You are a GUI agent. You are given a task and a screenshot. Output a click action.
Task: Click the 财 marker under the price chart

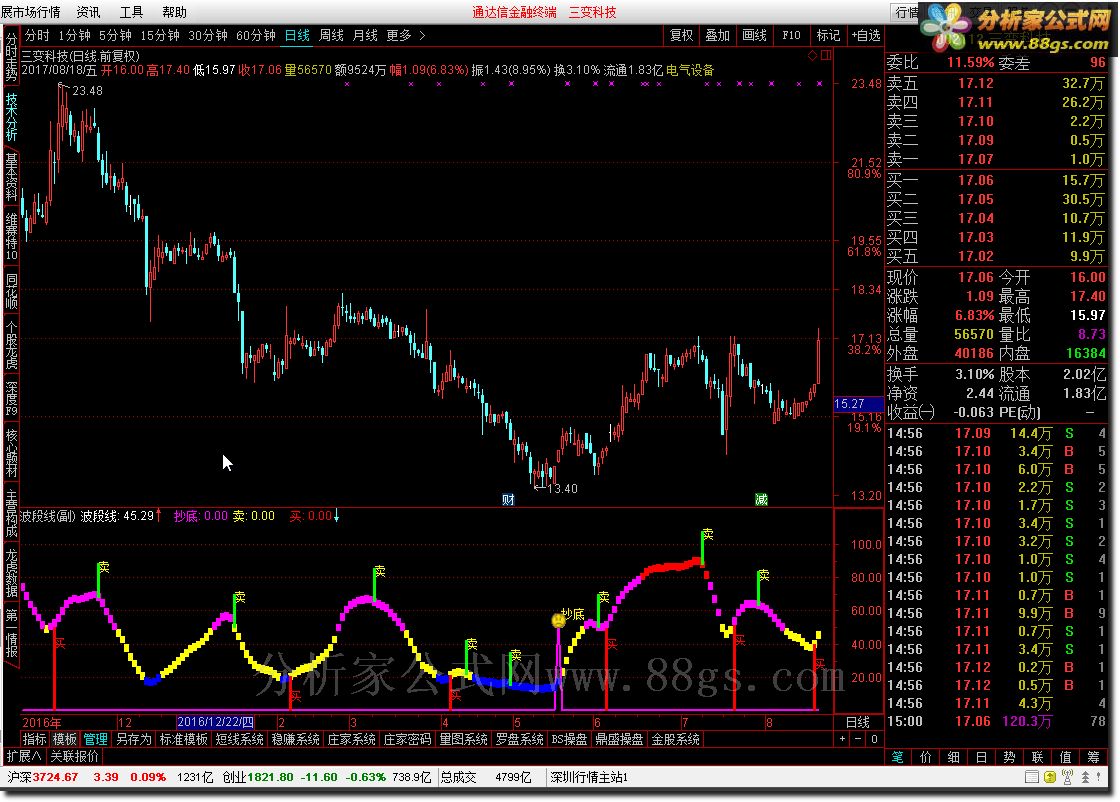tap(508, 499)
